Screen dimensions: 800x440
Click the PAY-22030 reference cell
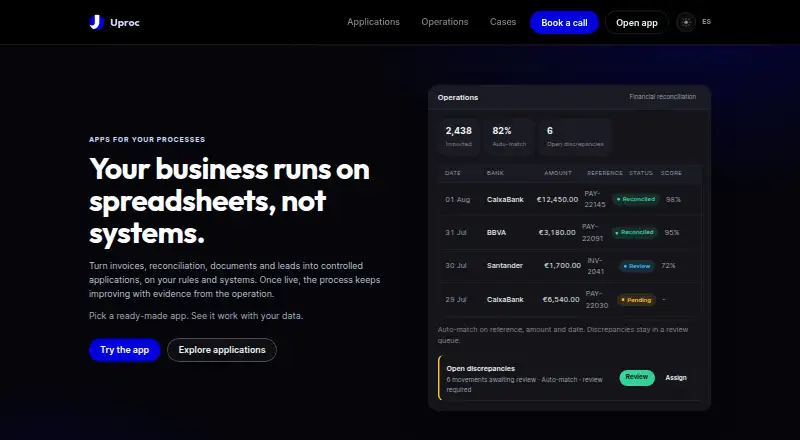point(596,300)
